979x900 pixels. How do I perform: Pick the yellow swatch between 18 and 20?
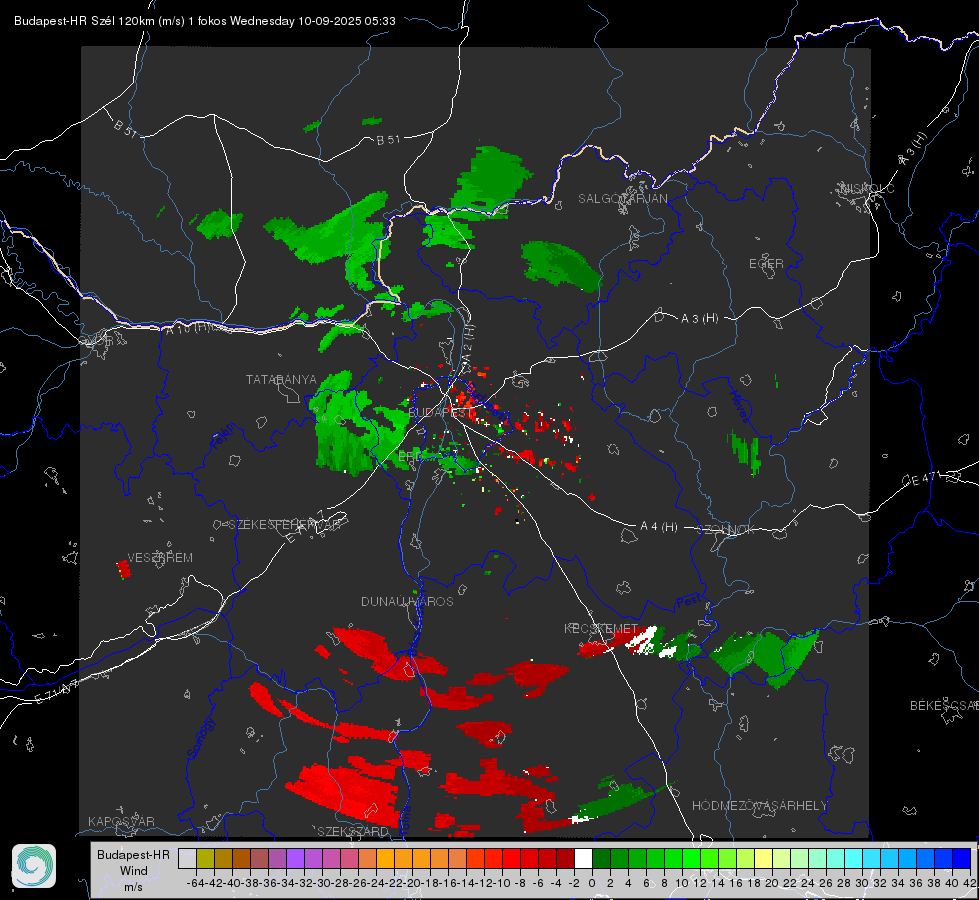(764, 858)
